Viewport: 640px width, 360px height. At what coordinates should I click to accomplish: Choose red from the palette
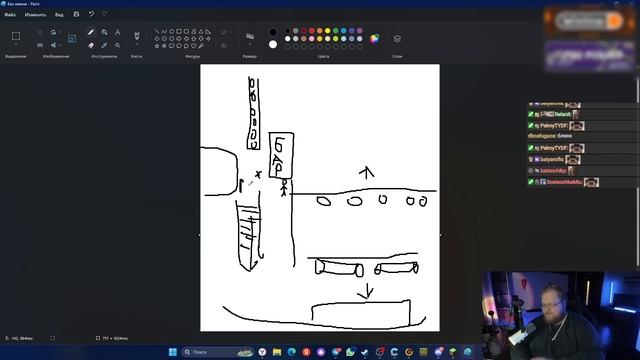(312, 31)
